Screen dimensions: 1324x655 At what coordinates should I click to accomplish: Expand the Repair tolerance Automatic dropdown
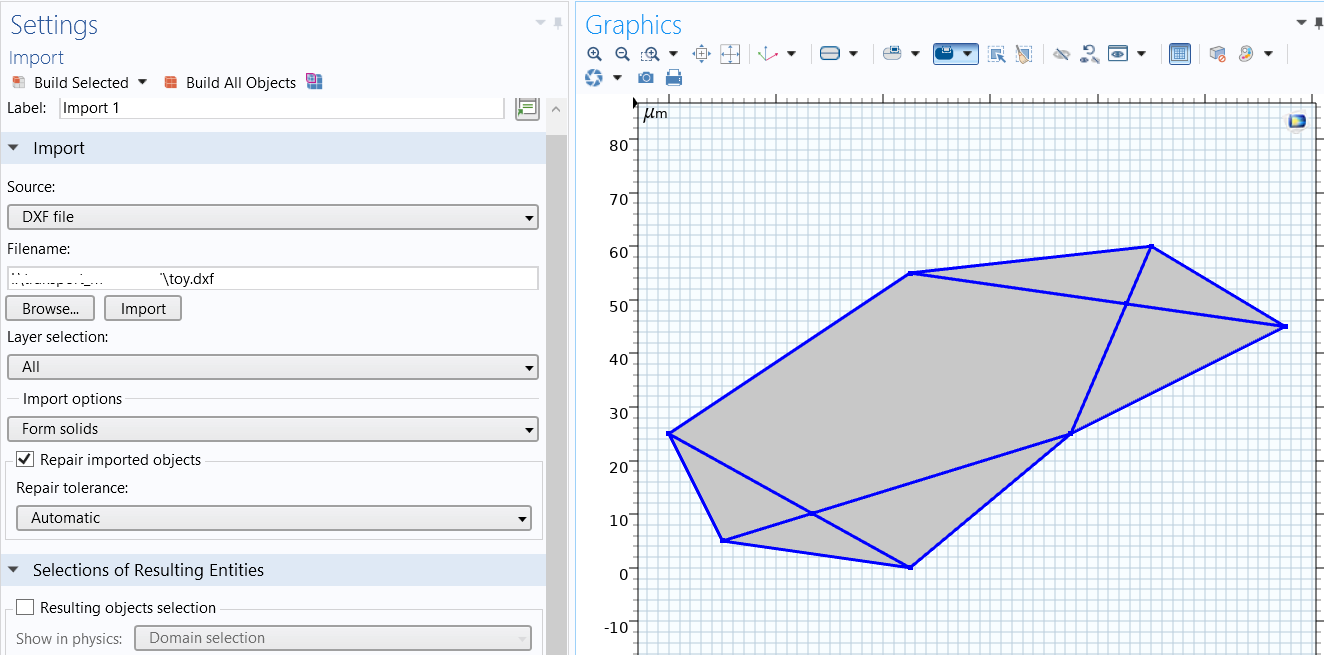click(273, 518)
